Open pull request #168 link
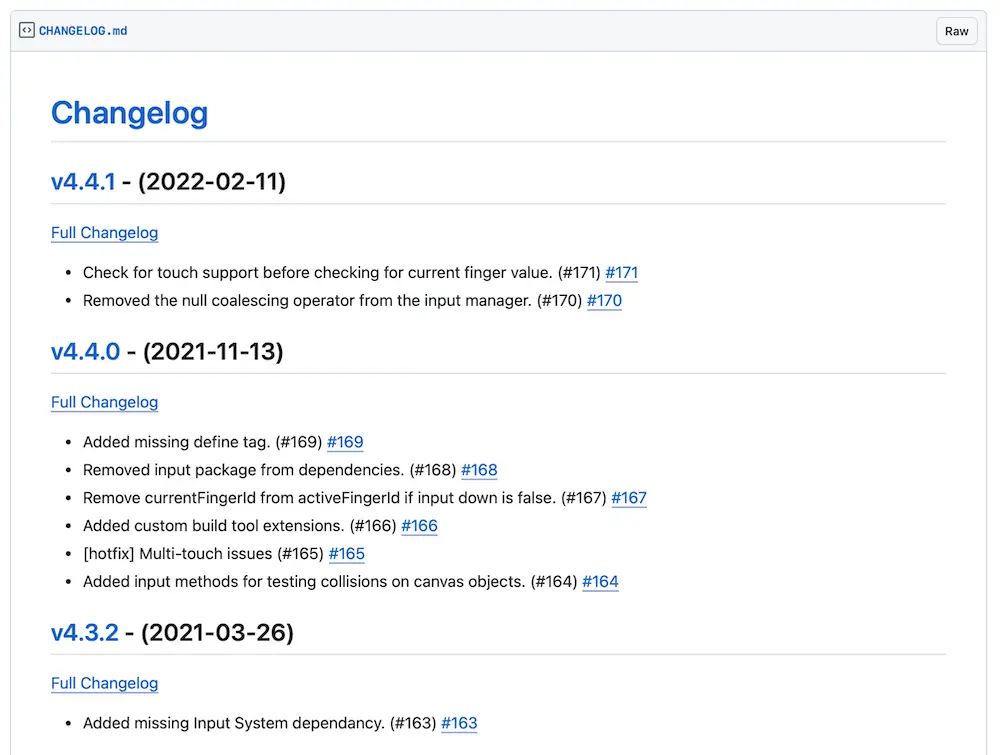The height and width of the screenshot is (755, 1000). [x=479, y=470]
